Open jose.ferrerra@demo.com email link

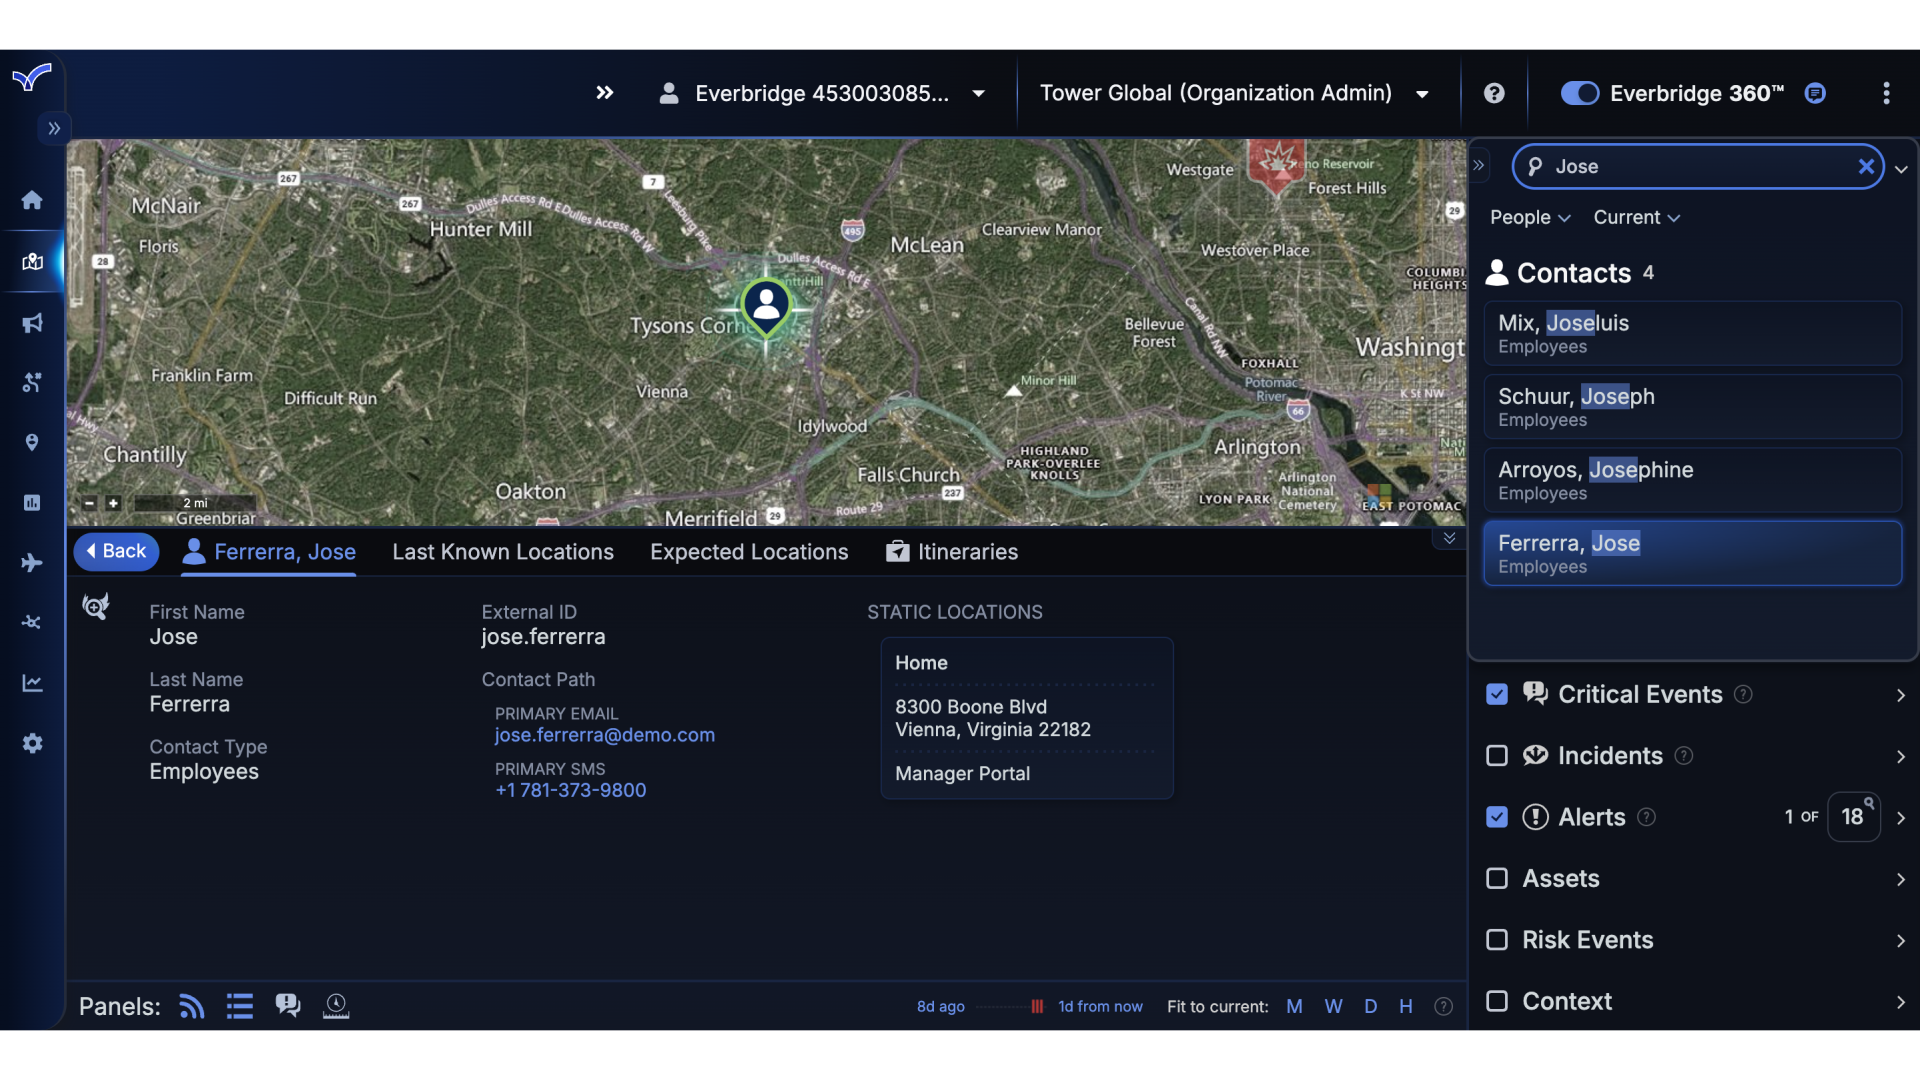(604, 735)
